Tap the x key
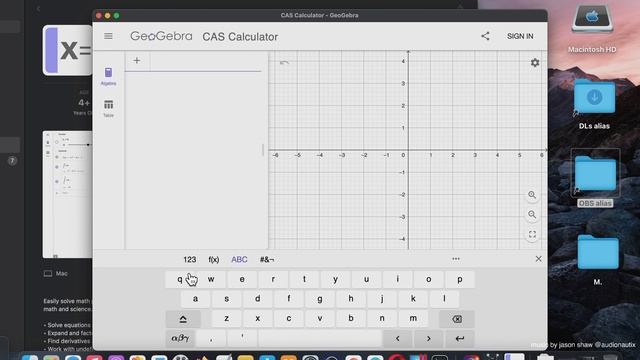This screenshot has width=640, height=360. 258,318
